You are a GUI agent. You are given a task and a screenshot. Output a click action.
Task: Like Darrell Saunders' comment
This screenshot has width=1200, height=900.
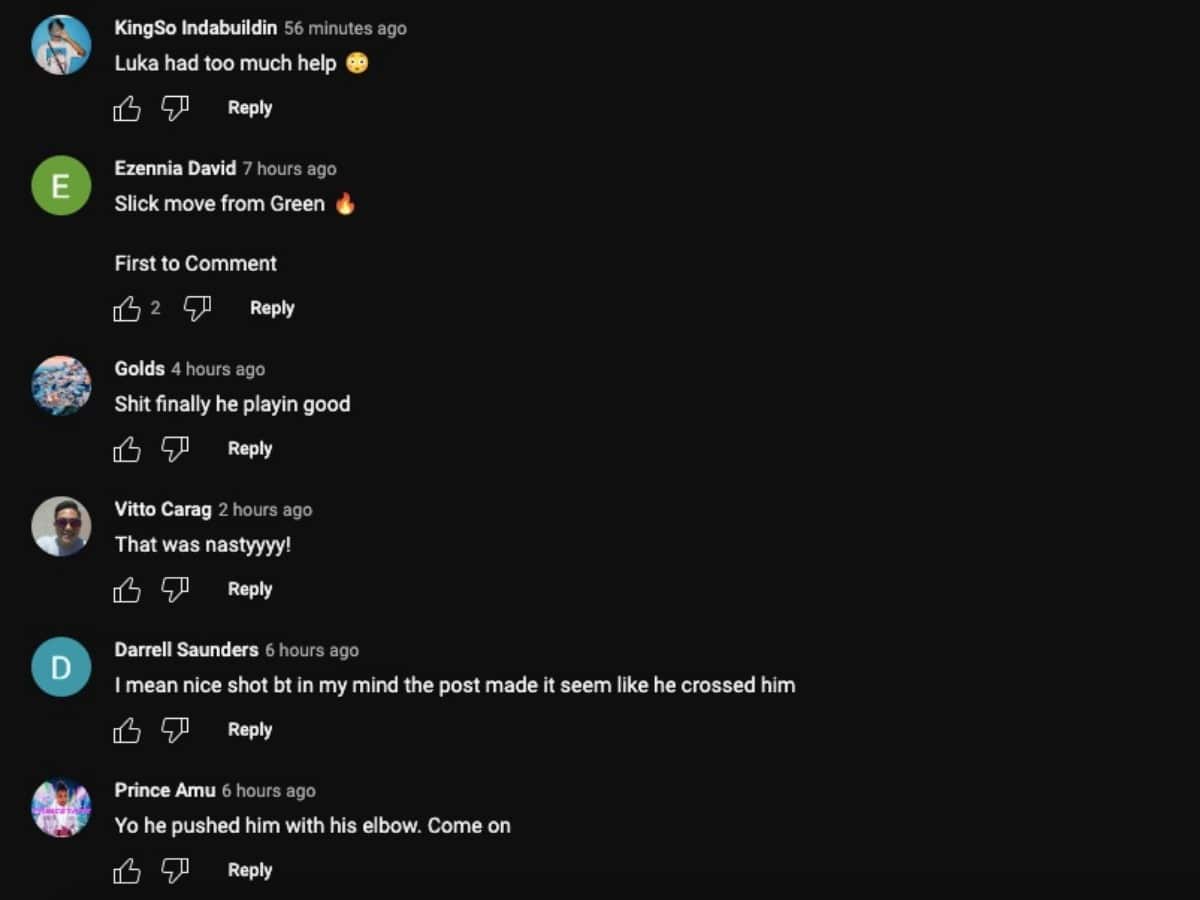point(127,730)
